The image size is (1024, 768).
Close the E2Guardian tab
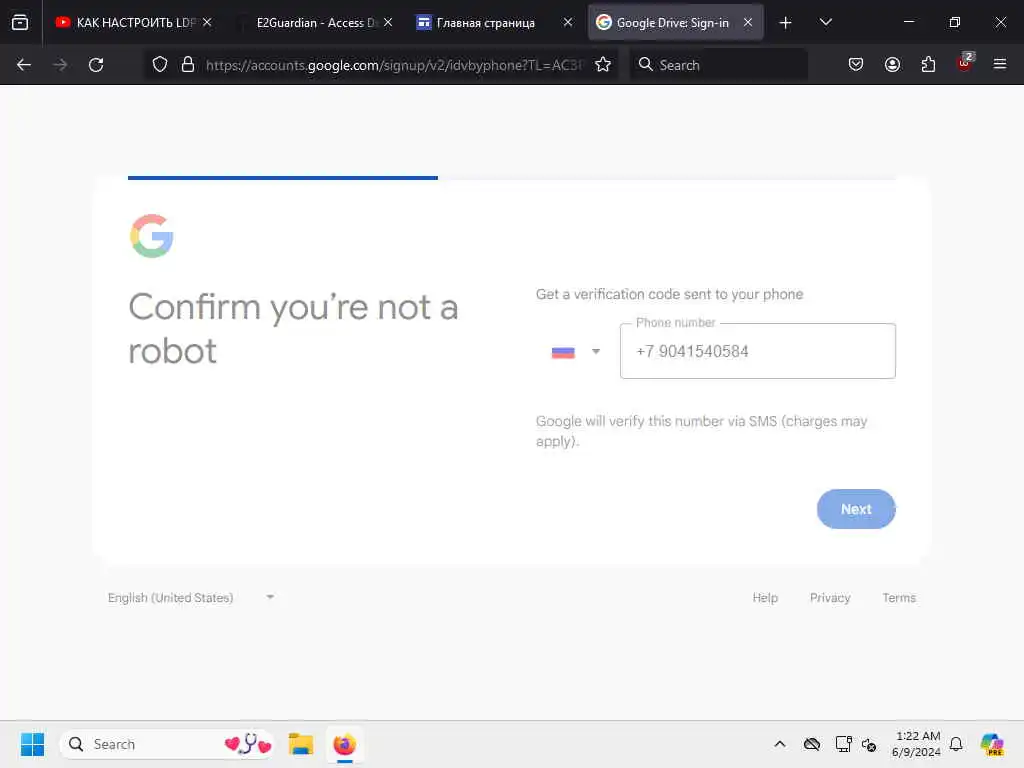pyautogui.click(x=388, y=22)
